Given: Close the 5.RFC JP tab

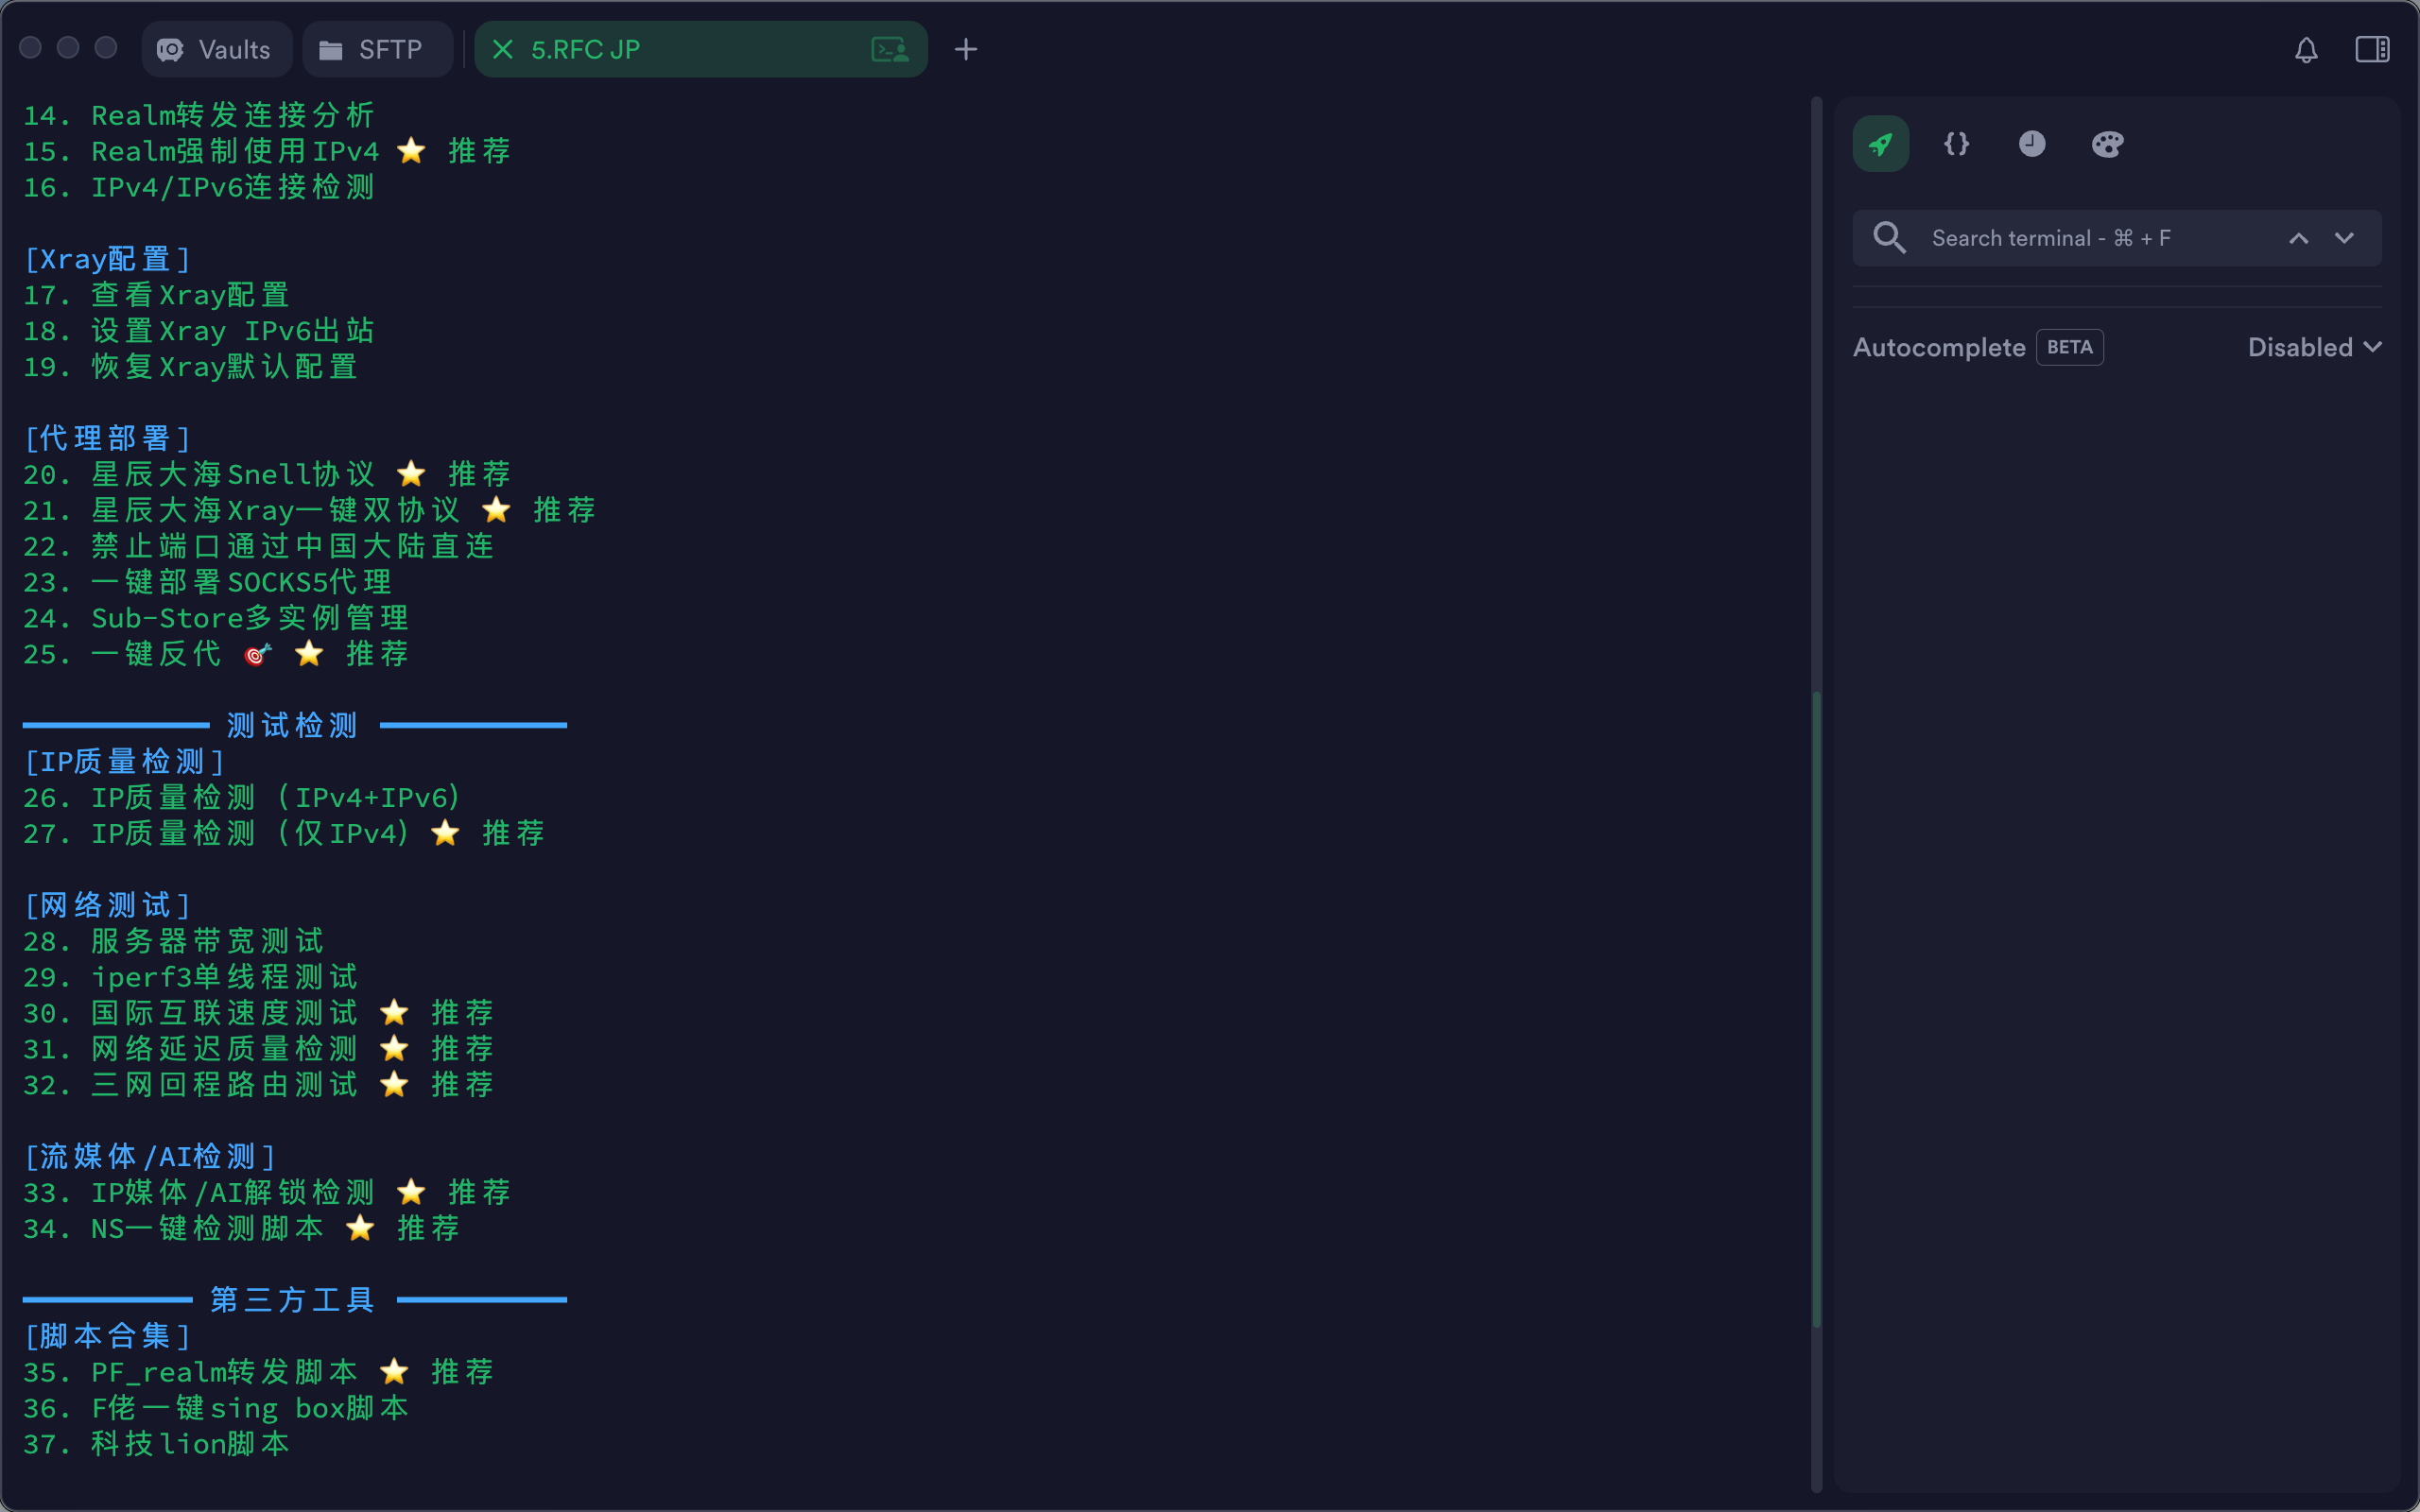Looking at the screenshot, I should [x=503, y=50].
